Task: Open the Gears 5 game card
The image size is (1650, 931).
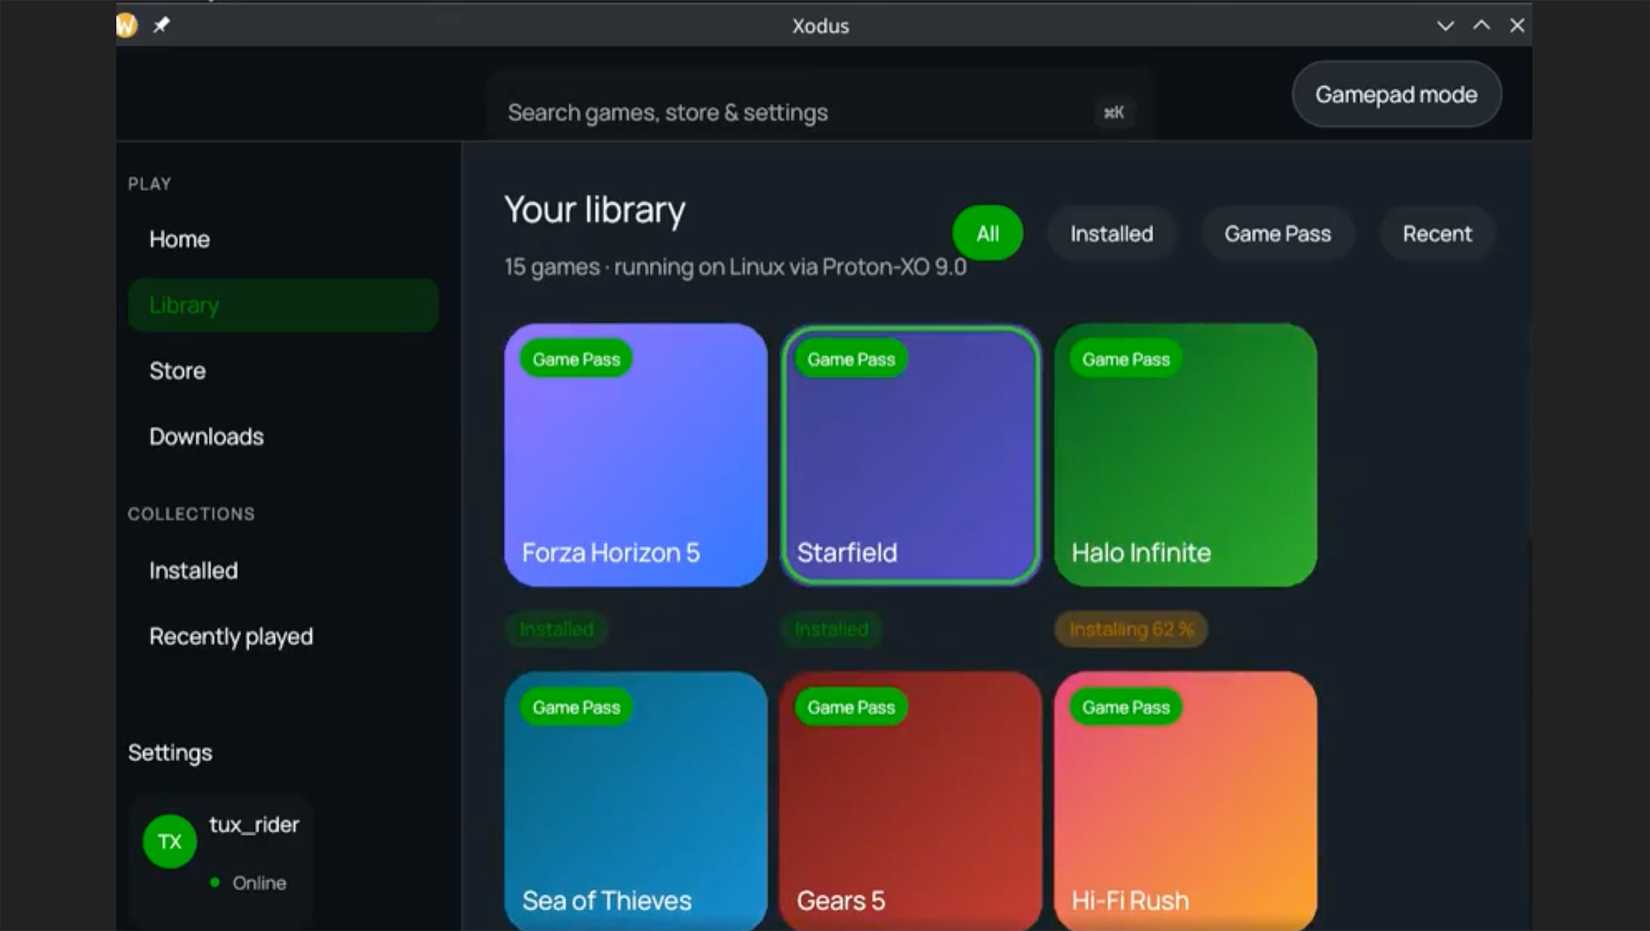Action: (911, 801)
